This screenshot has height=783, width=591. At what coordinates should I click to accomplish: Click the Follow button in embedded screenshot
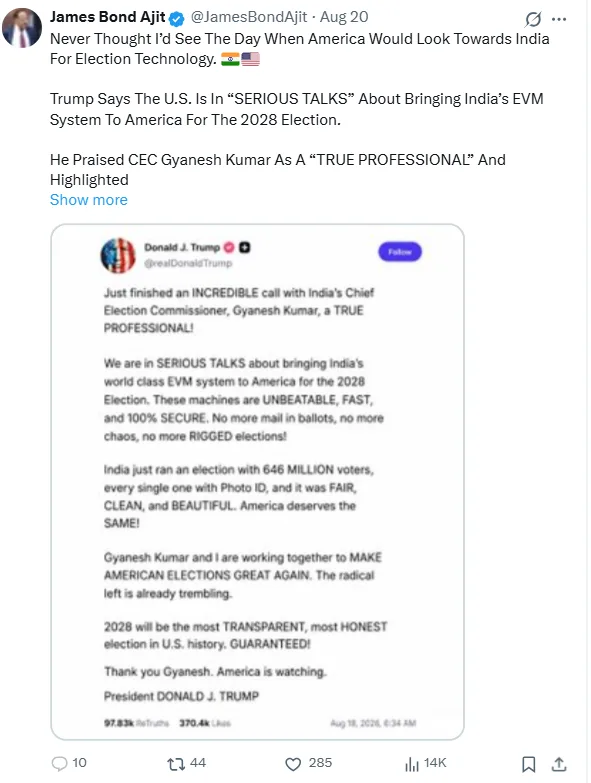point(400,252)
